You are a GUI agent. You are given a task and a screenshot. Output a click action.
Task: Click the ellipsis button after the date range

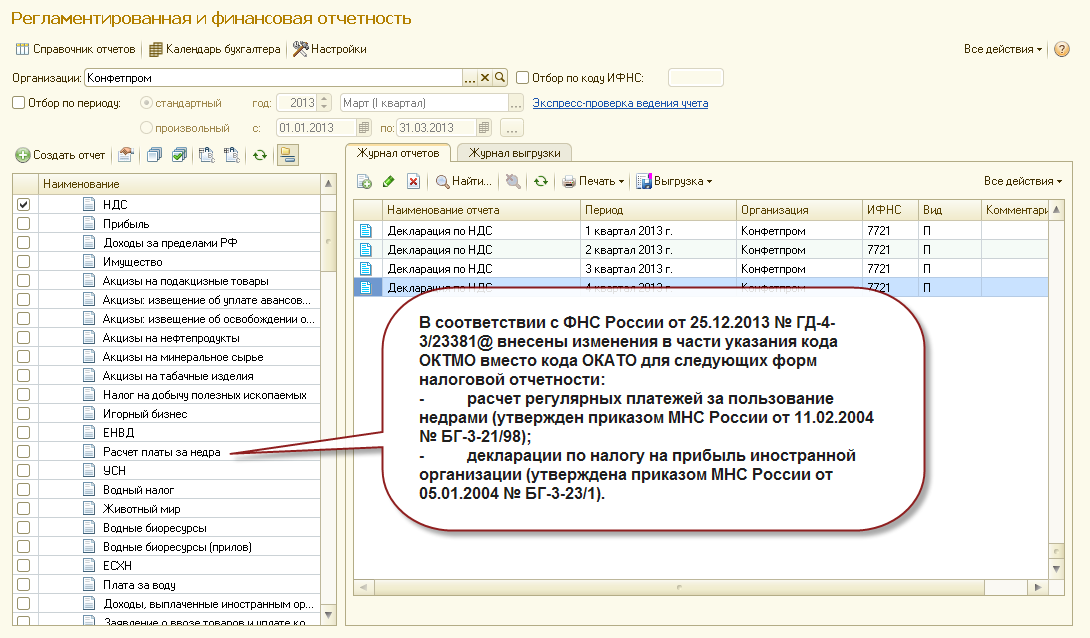click(x=512, y=128)
